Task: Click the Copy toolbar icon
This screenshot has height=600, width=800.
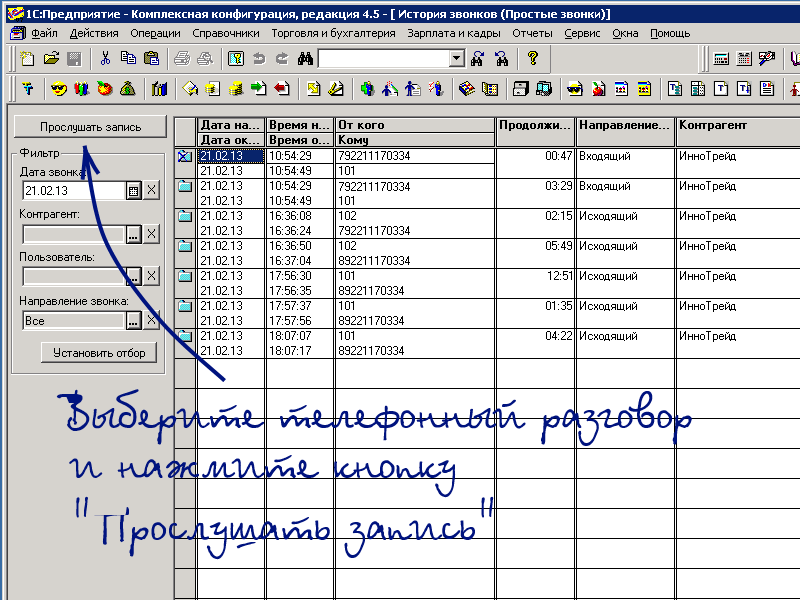Action: 128,59
